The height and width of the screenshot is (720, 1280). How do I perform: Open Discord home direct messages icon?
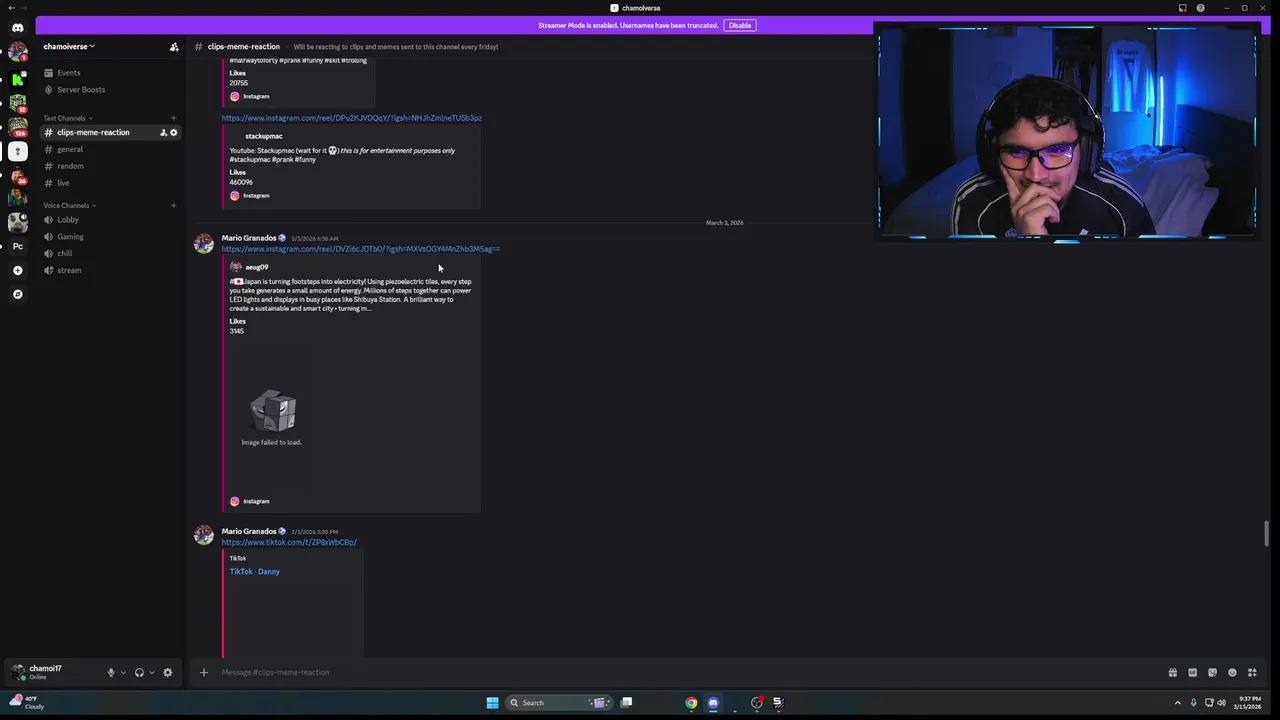pos(17,28)
